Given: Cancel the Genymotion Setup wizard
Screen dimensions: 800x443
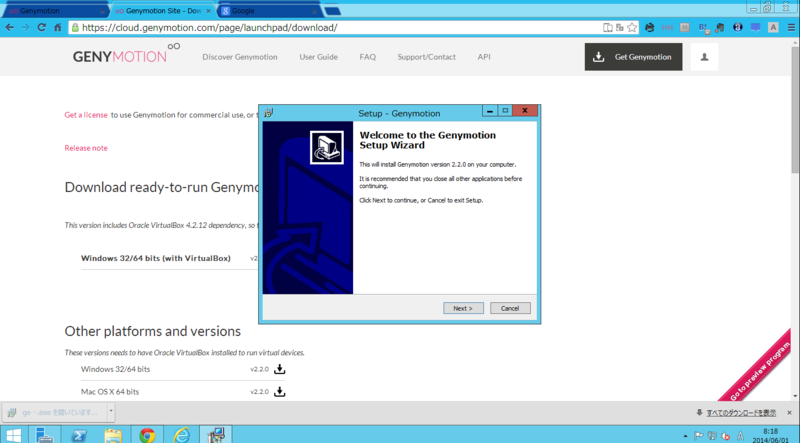Looking at the screenshot, I should point(510,308).
